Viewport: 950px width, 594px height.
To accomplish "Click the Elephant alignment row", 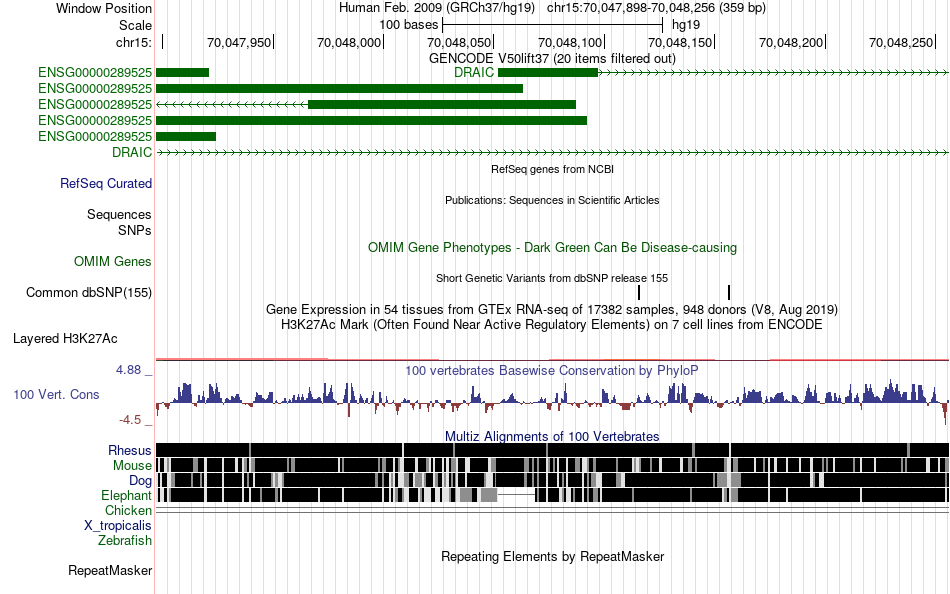I will [552, 495].
